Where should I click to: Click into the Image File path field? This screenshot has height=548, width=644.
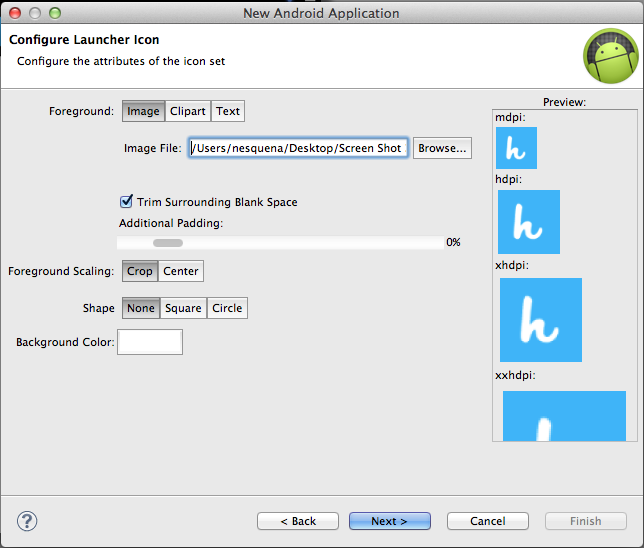(x=298, y=148)
